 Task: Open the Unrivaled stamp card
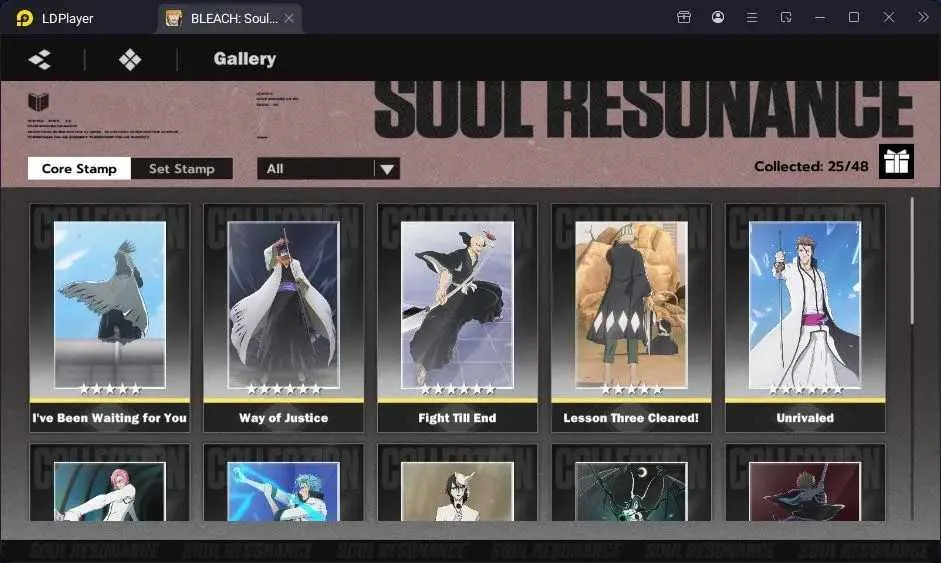(x=805, y=318)
